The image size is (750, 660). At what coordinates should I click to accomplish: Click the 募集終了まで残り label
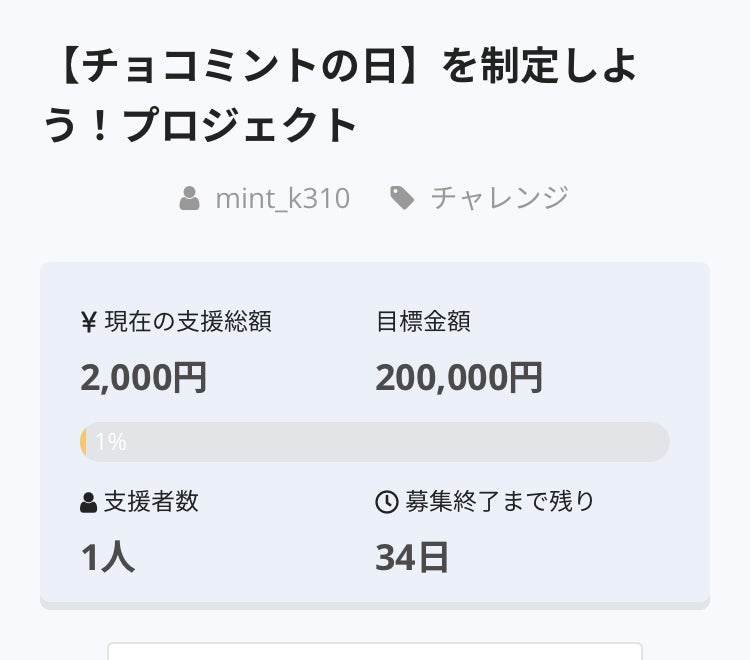(x=499, y=502)
